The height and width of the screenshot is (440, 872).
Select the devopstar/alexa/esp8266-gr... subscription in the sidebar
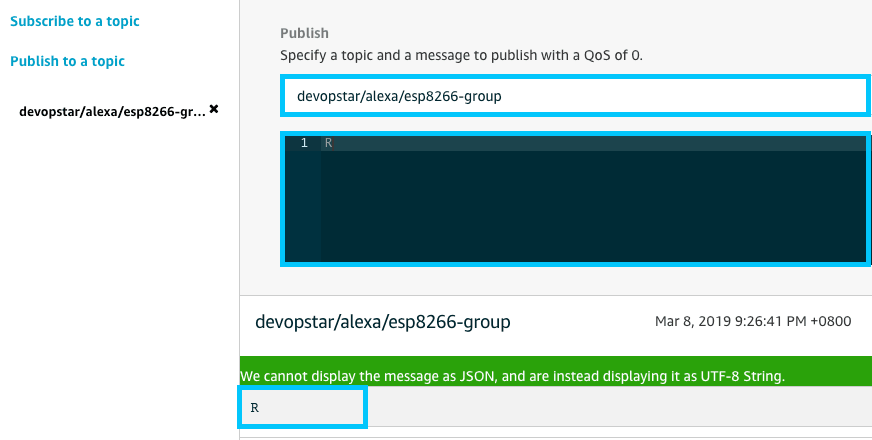(x=112, y=111)
